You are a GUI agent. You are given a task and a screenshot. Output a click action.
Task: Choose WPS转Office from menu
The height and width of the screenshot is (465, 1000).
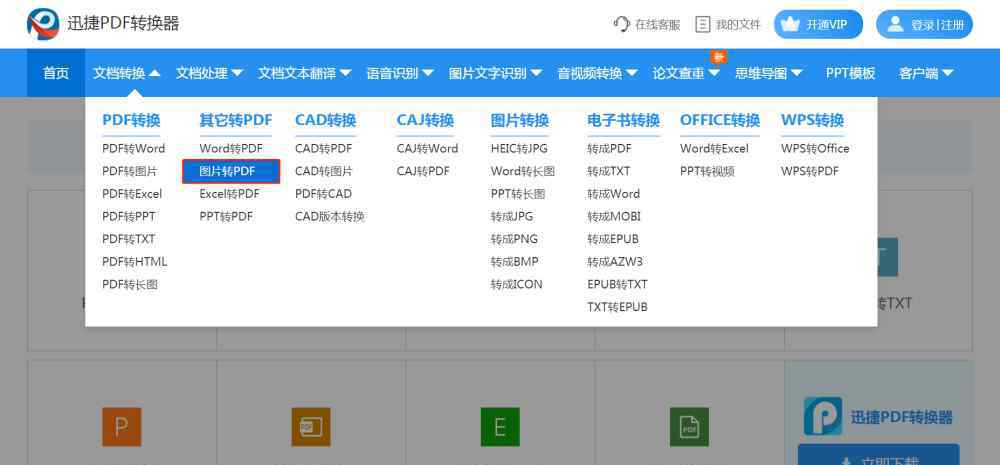pyautogui.click(x=815, y=149)
